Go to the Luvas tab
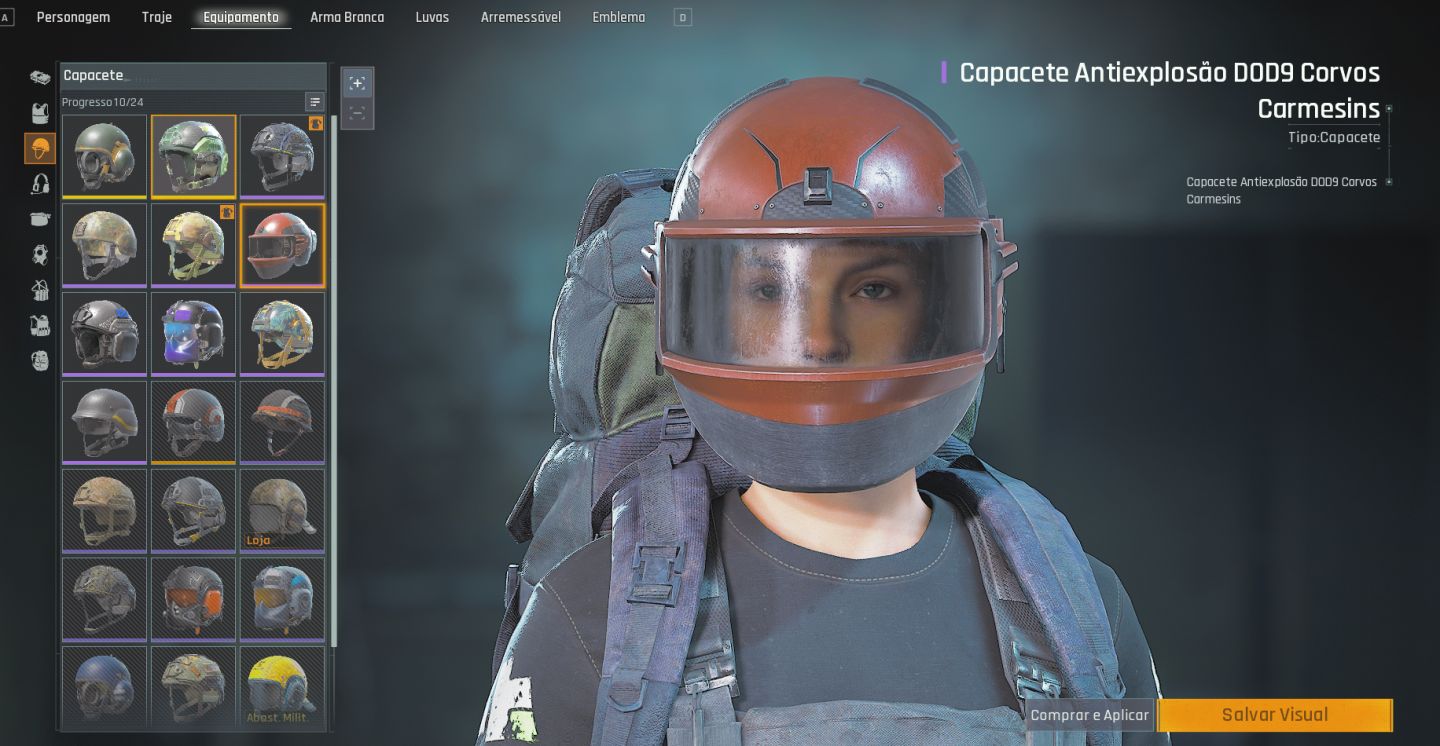The width and height of the screenshot is (1440, 746). 432,17
